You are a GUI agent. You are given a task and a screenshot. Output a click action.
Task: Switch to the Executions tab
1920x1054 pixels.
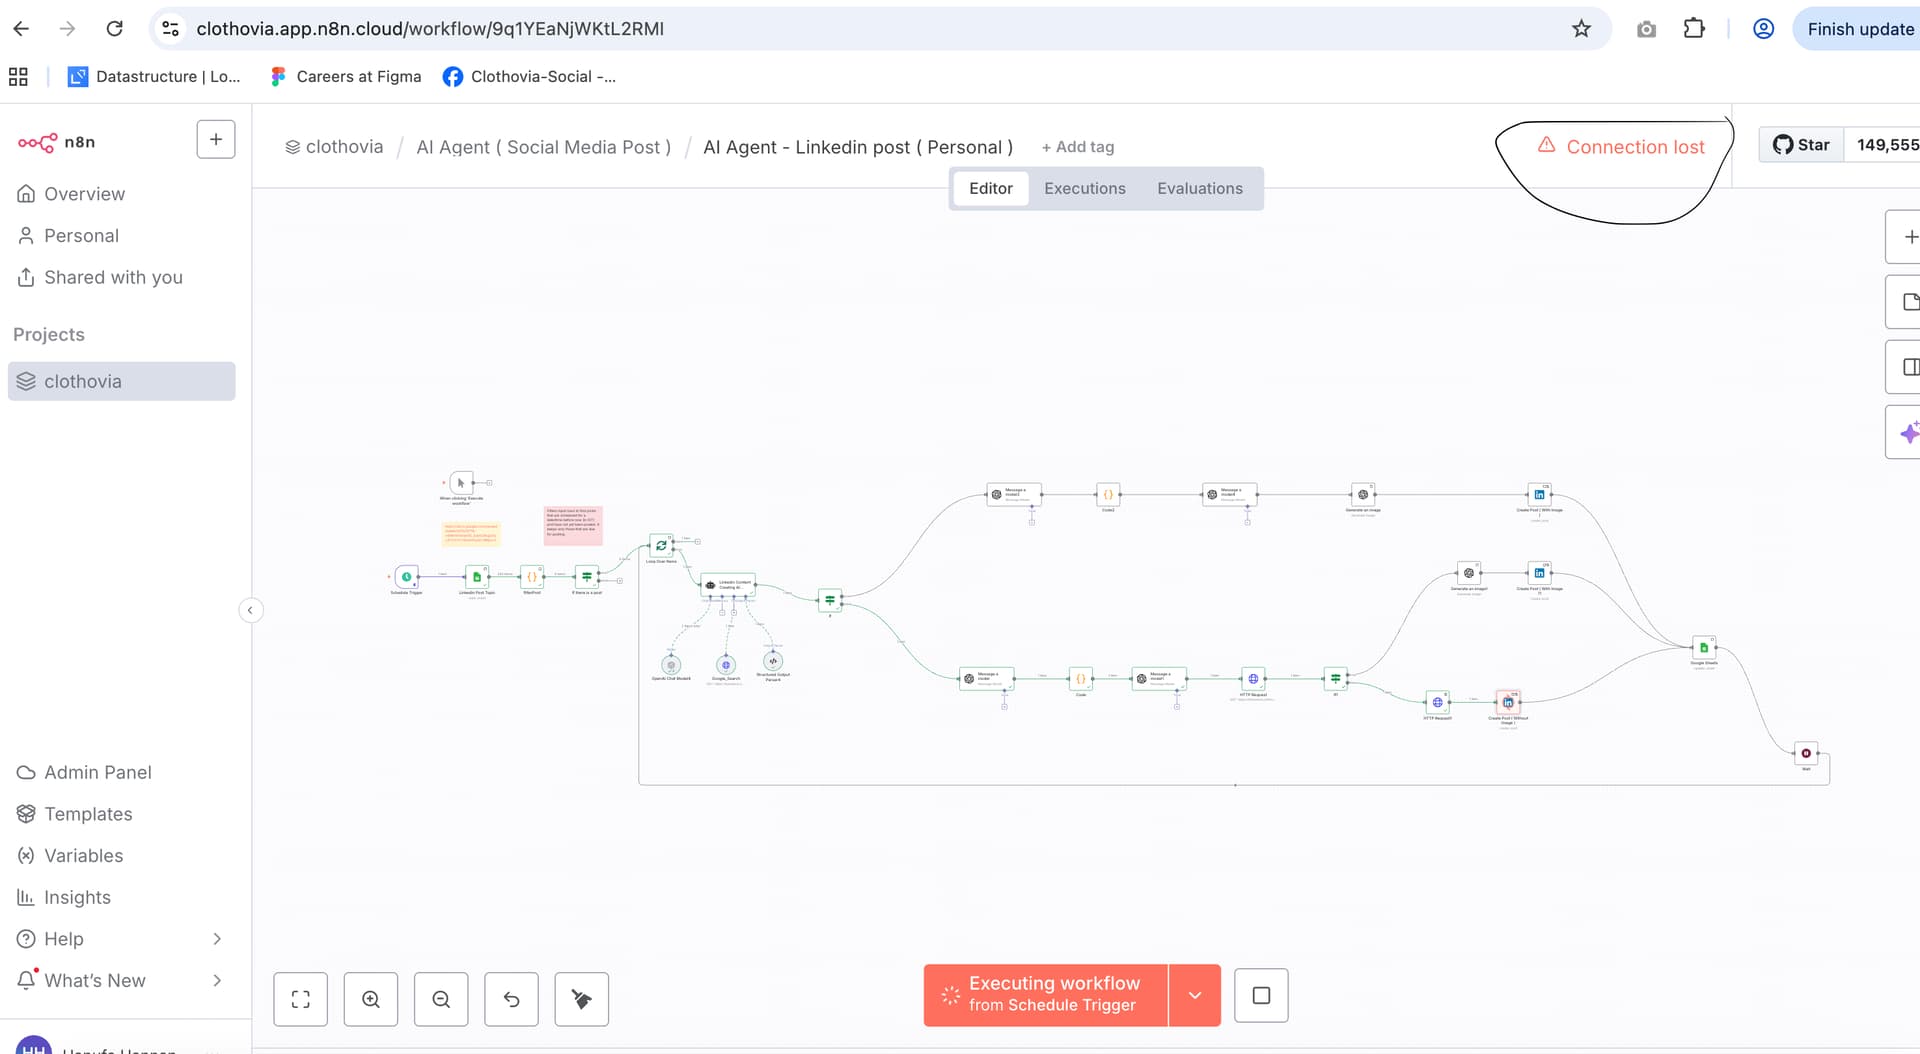point(1084,188)
